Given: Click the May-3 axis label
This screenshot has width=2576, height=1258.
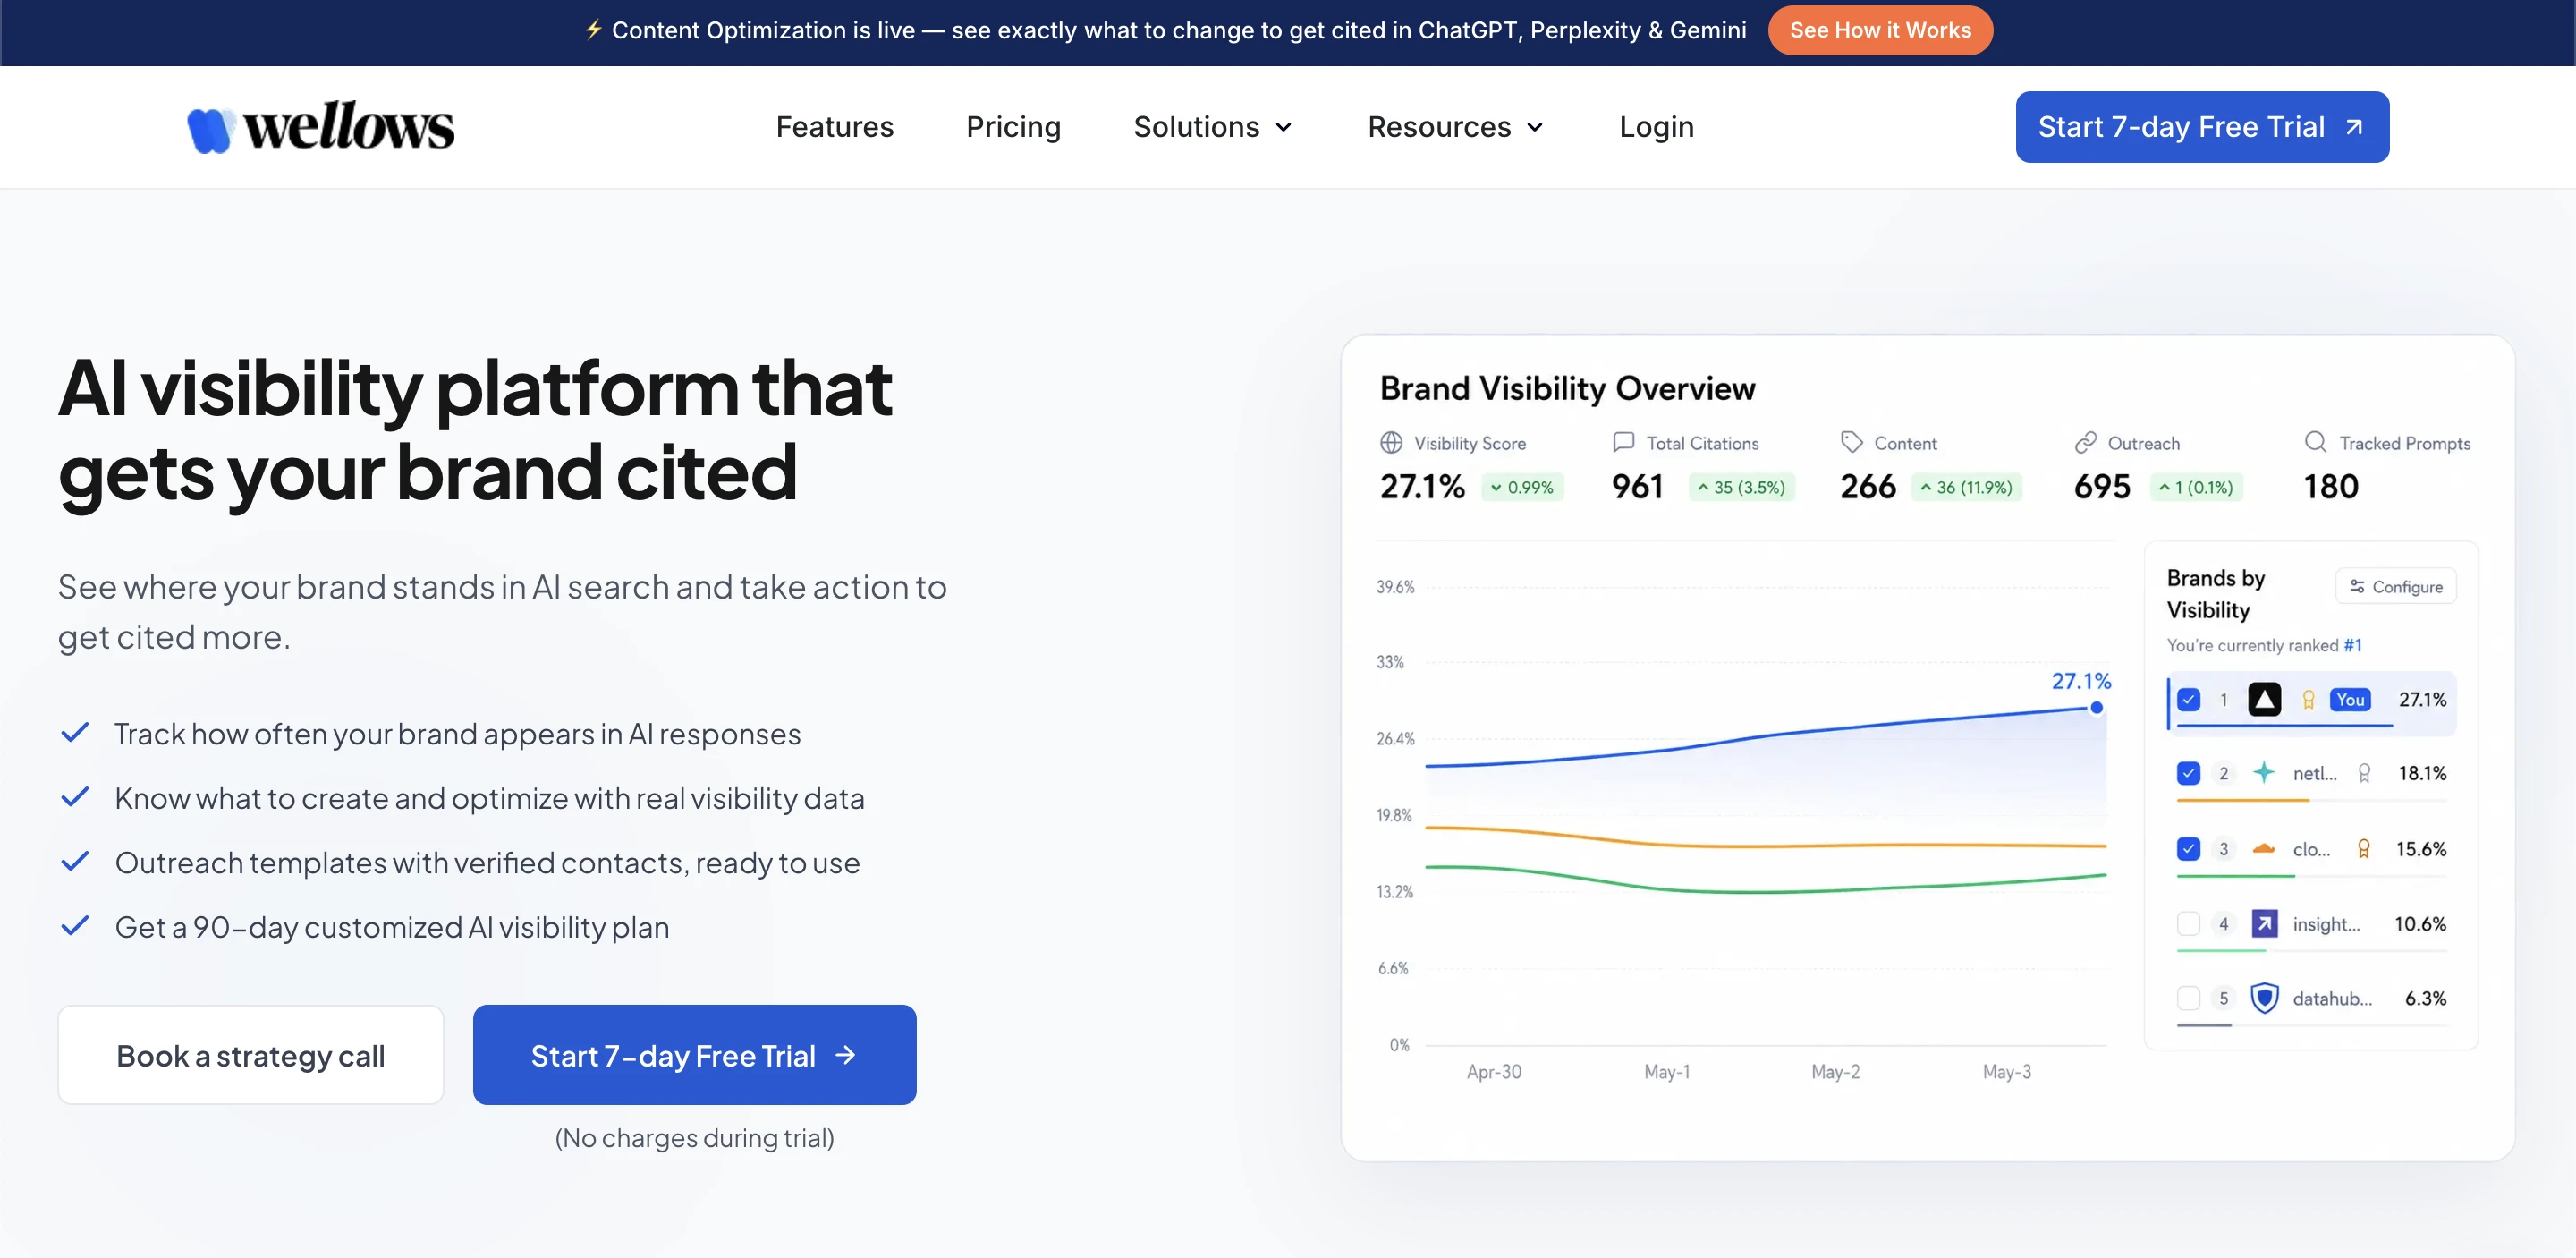Looking at the screenshot, I should pos(2007,1071).
